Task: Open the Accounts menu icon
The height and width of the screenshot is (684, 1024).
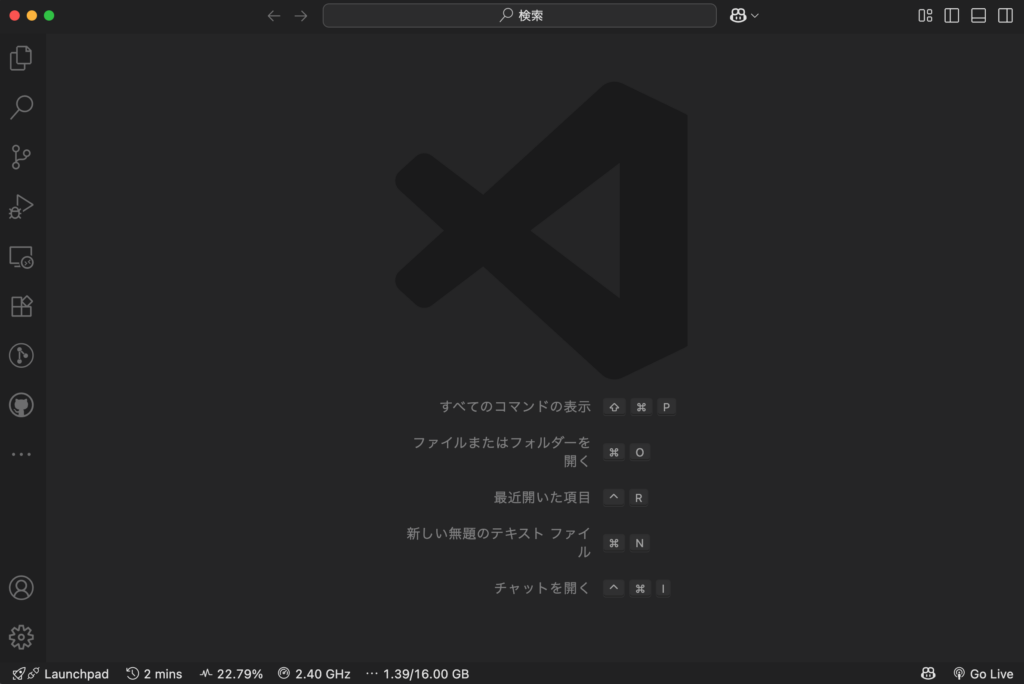Action: pyautogui.click(x=21, y=588)
